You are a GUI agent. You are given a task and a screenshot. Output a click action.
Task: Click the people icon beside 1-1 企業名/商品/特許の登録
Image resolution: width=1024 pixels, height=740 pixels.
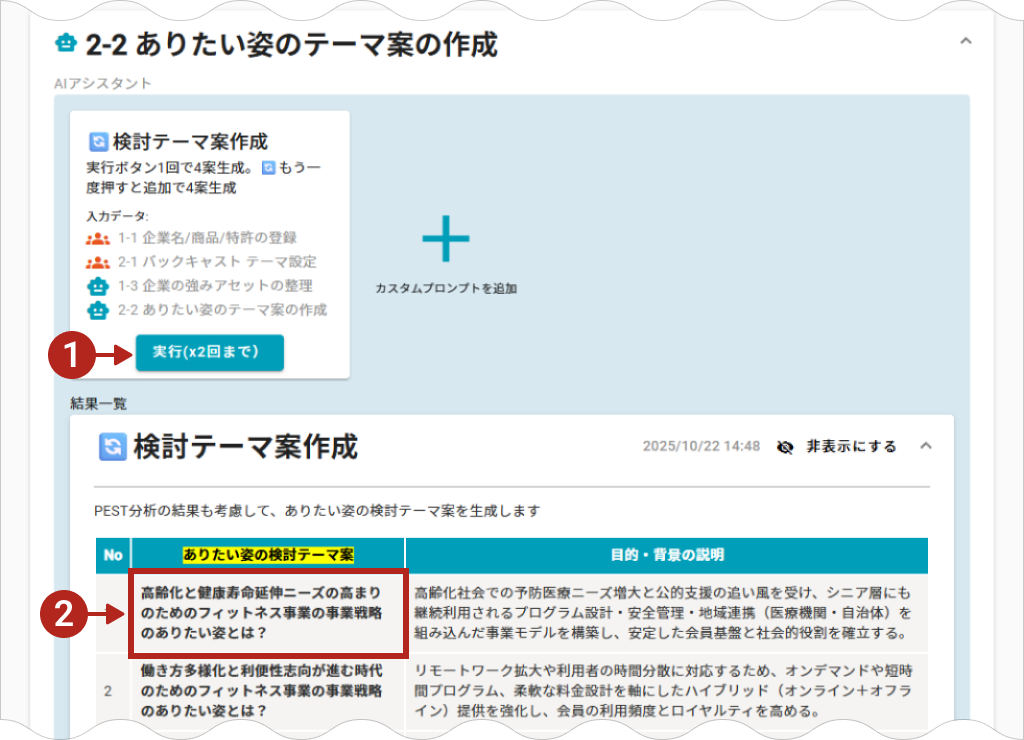(97, 238)
